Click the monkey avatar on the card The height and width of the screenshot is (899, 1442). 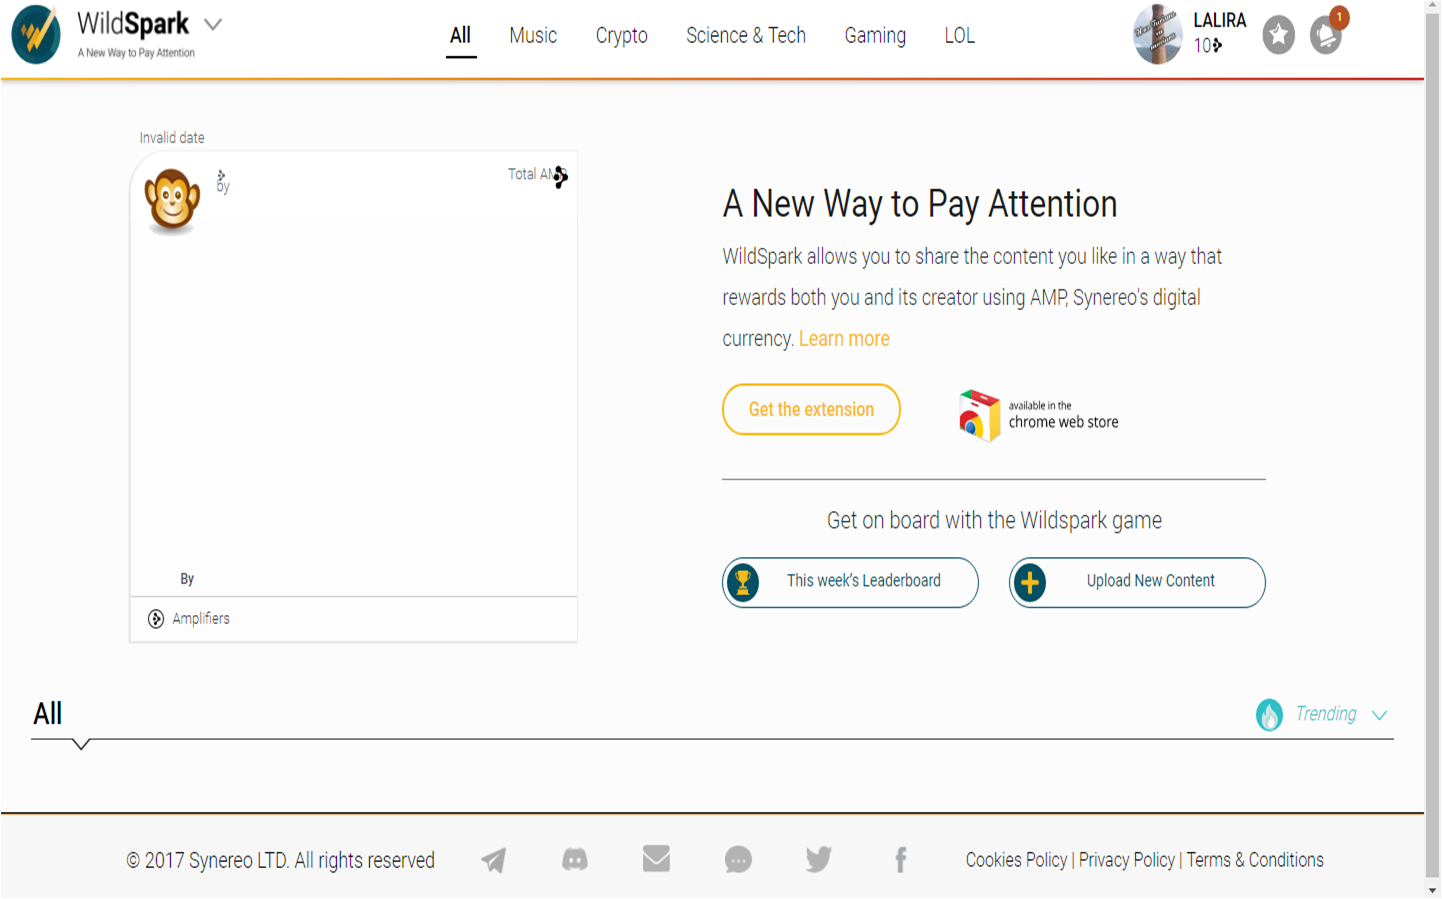[172, 200]
